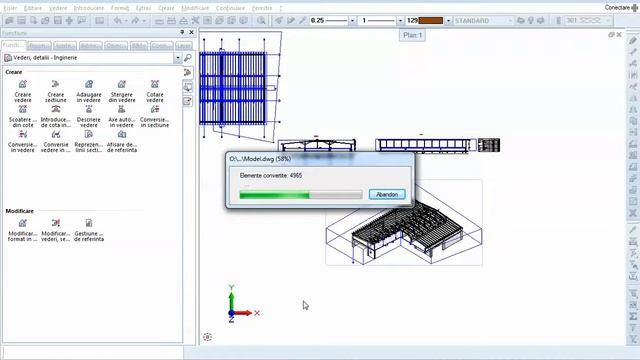
Task: Open the 0.25 pen thickness dropdown
Action: [x=352, y=20]
